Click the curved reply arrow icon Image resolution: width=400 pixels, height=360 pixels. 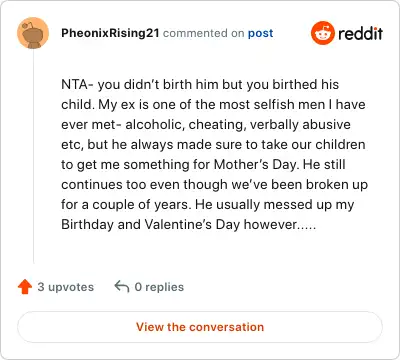(x=122, y=287)
